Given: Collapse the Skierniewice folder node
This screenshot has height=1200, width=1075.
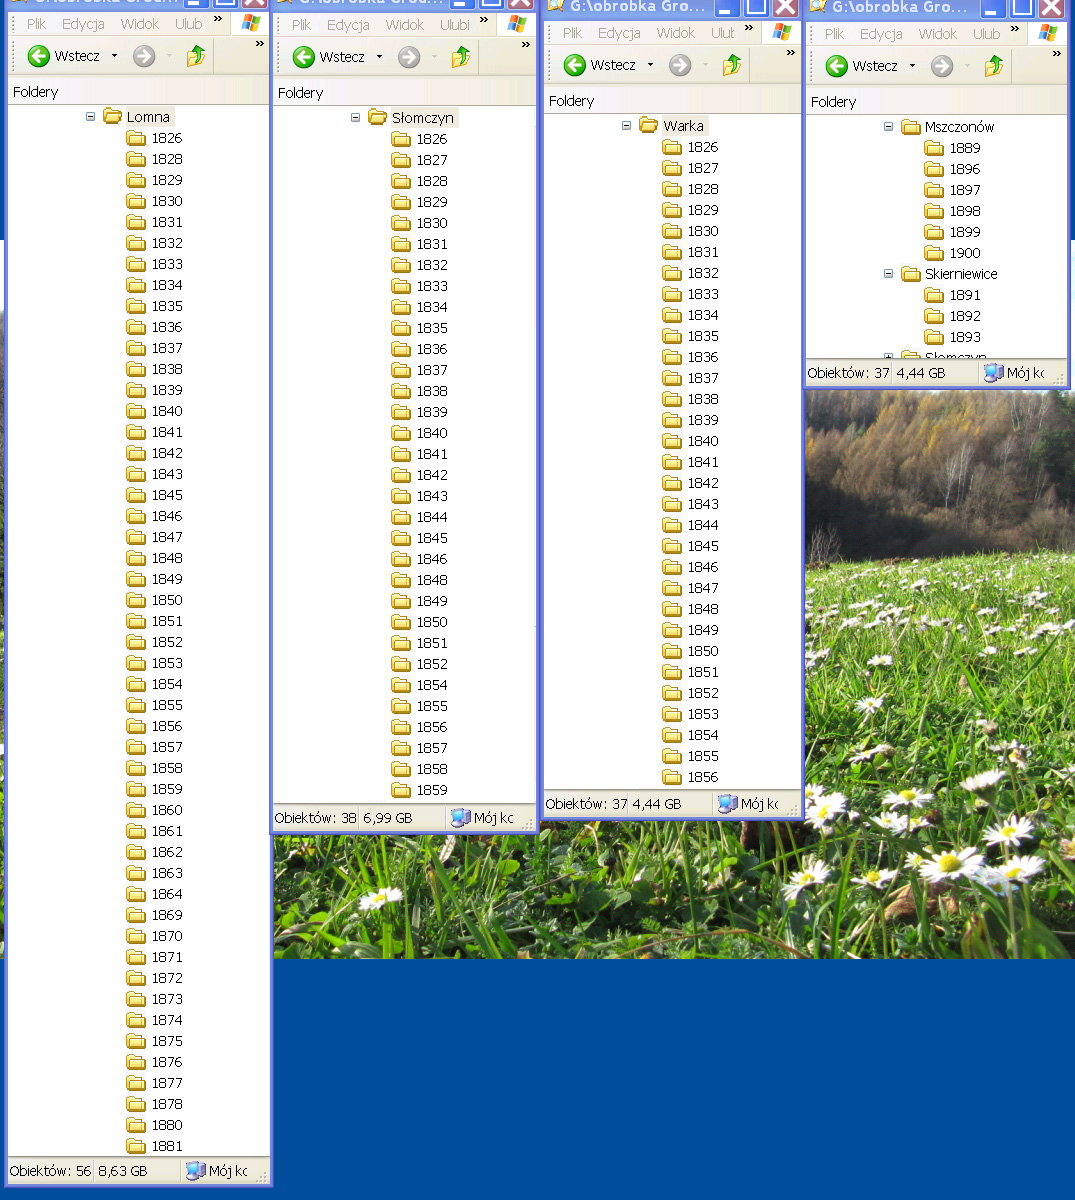Looking at the screenshot, I should [888, 274].
